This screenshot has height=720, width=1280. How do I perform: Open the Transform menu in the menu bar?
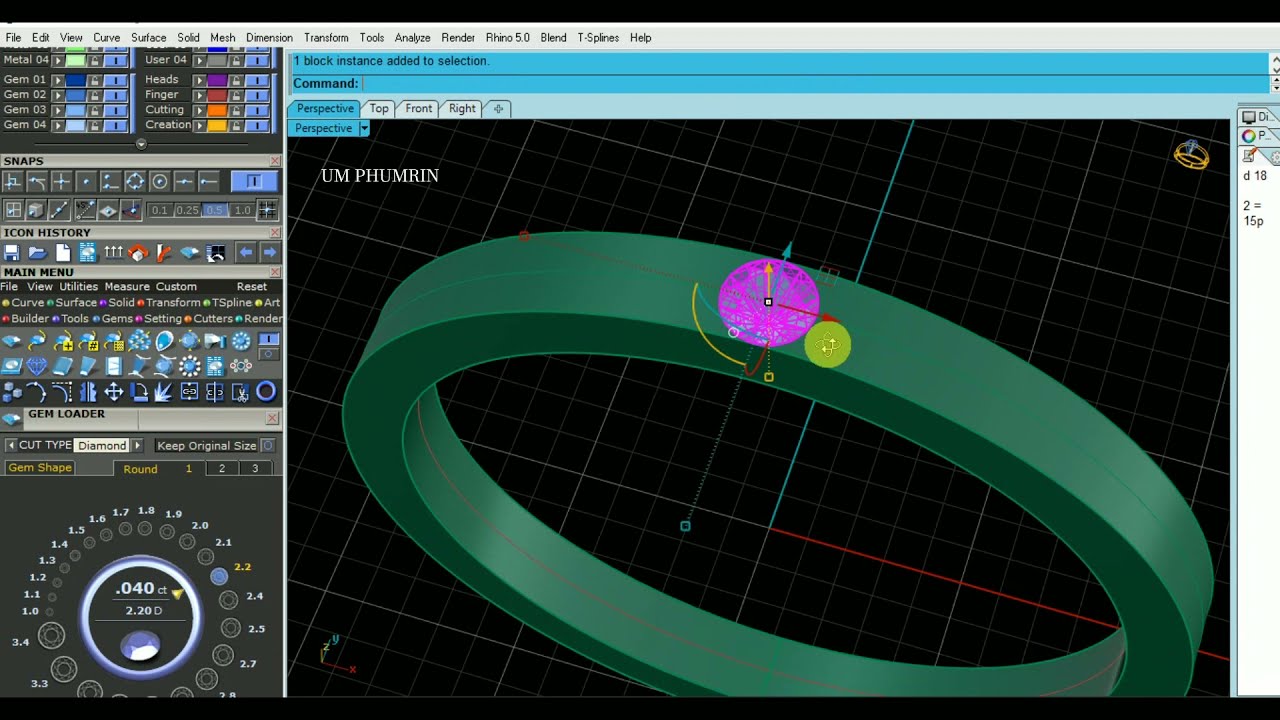point(326,37)
